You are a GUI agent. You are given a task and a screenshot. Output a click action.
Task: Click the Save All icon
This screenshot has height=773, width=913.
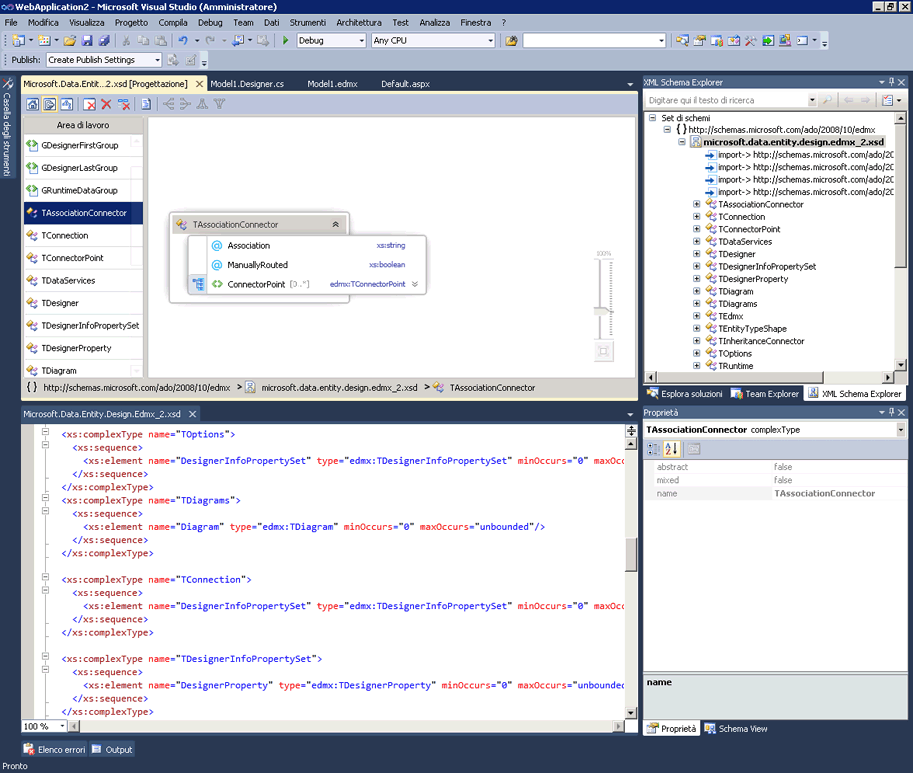(104, 40)
